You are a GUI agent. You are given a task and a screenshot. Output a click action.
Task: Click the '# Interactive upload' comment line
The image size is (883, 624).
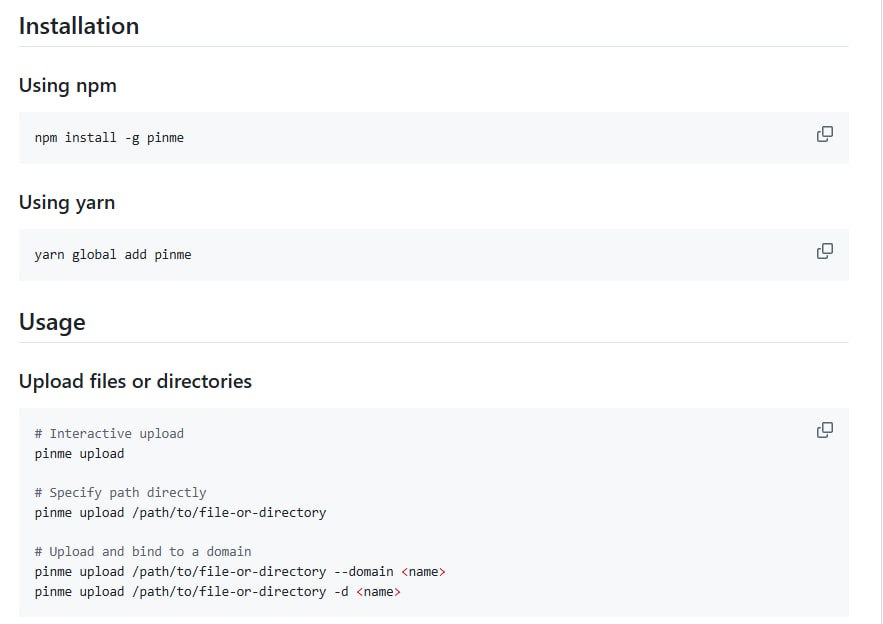pyautogui.click(x=109, y=434)
